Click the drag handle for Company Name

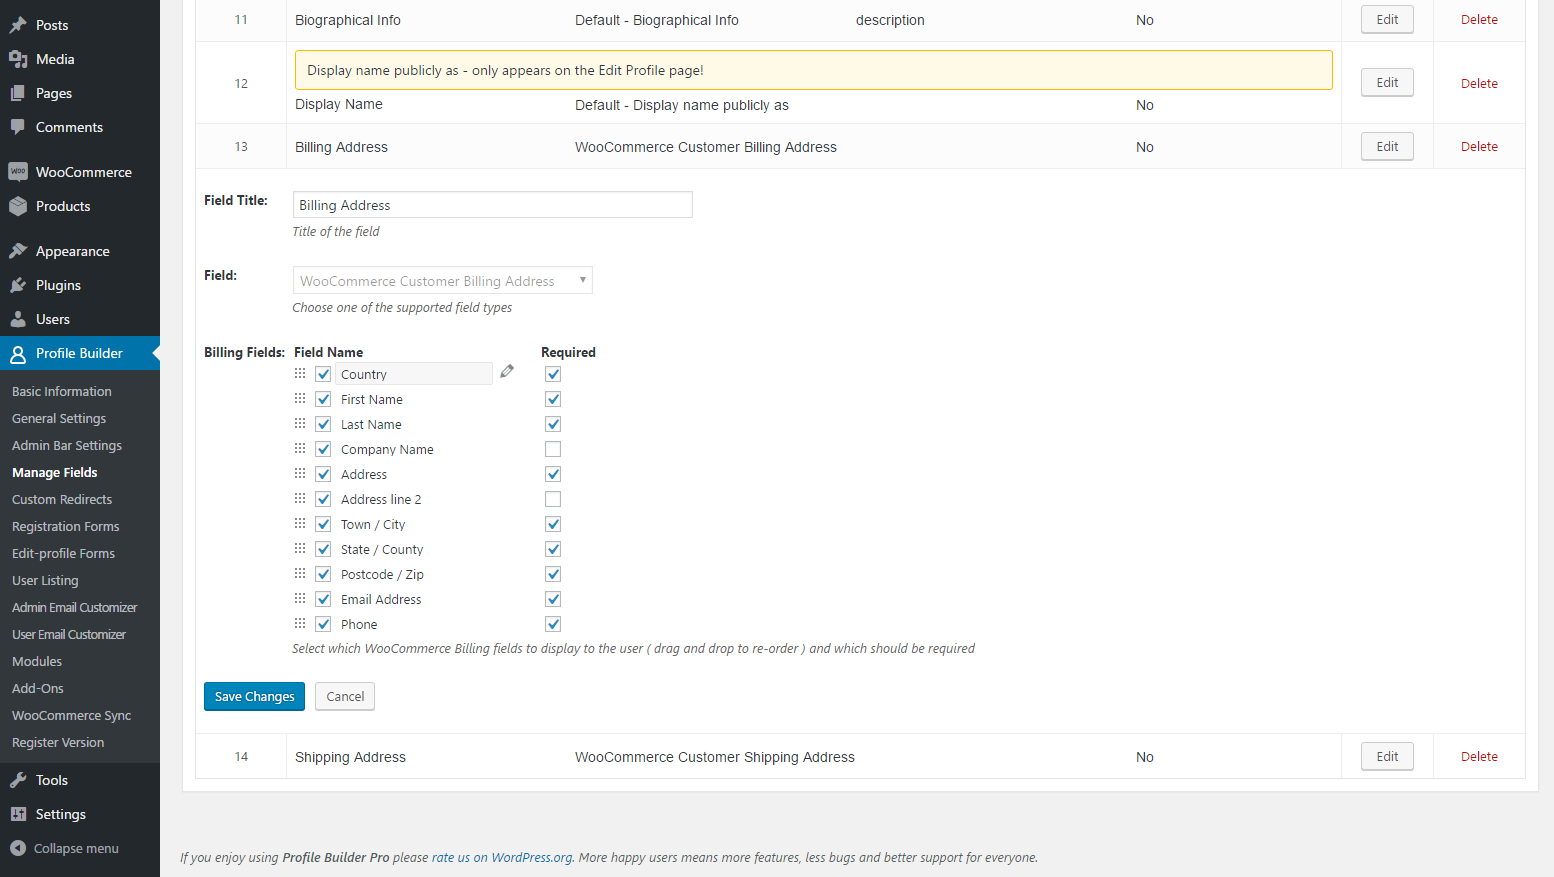point(300,448)
